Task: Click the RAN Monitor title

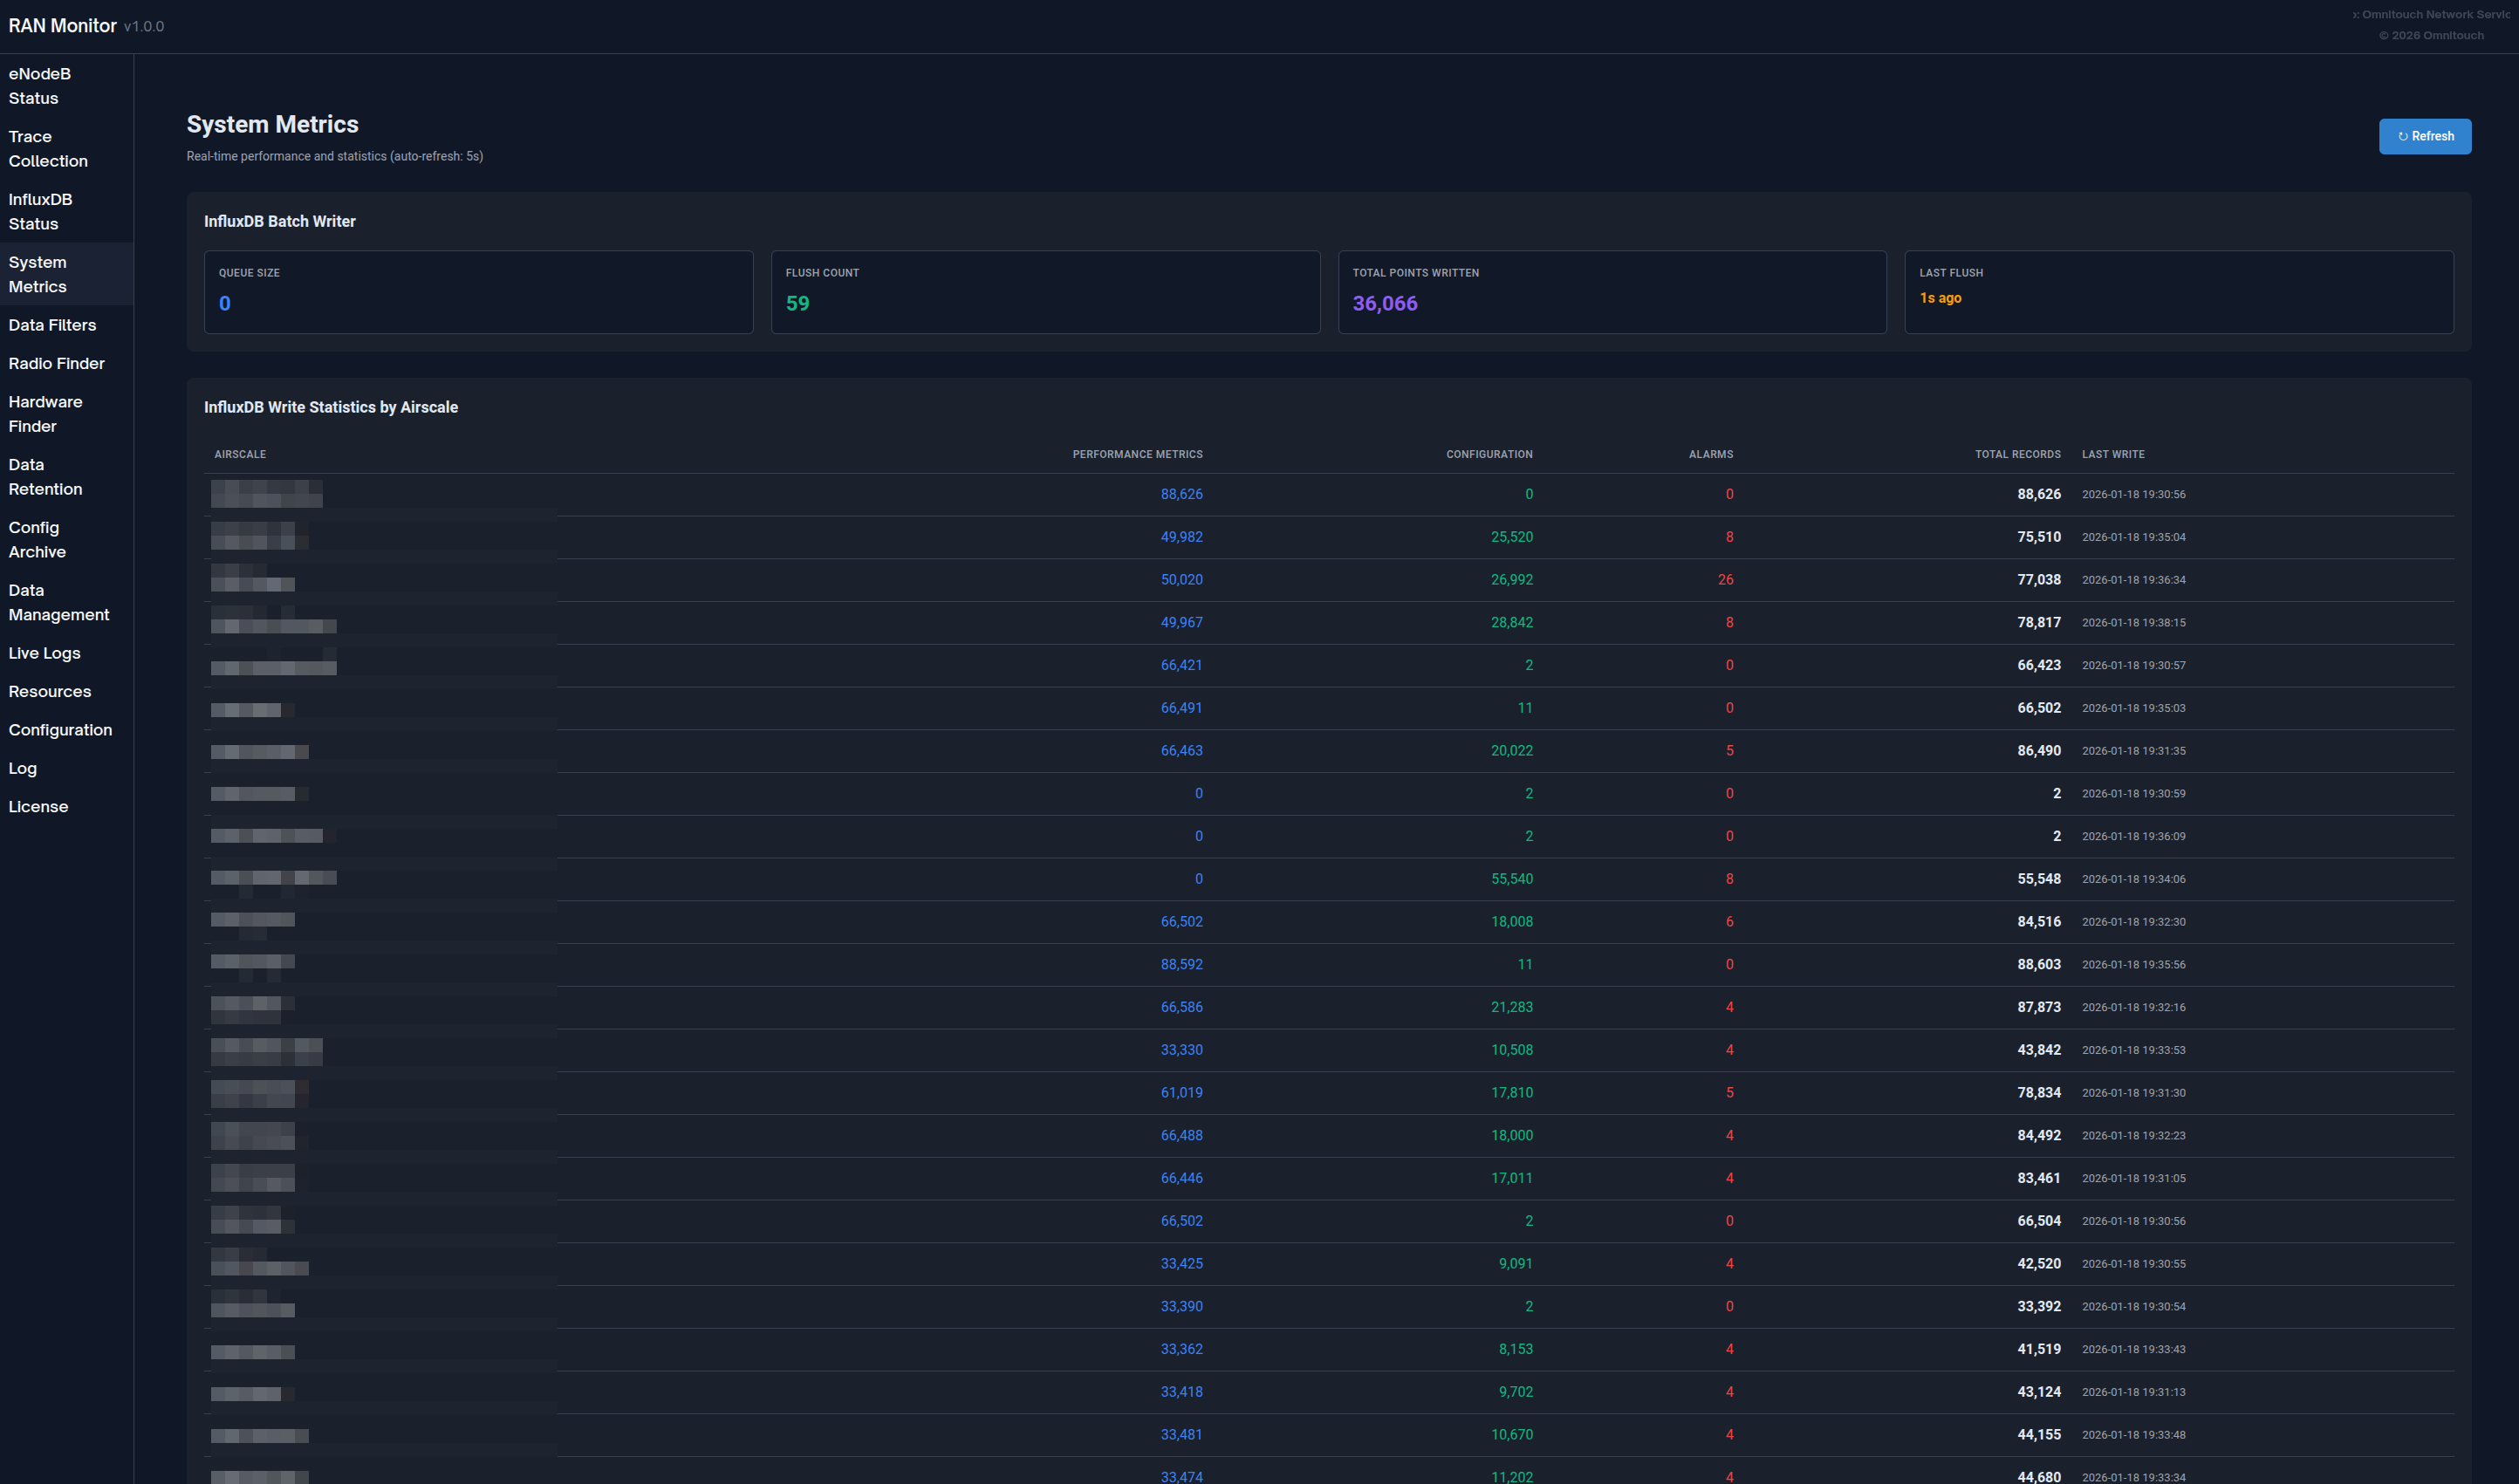Action: pos(62,26)
